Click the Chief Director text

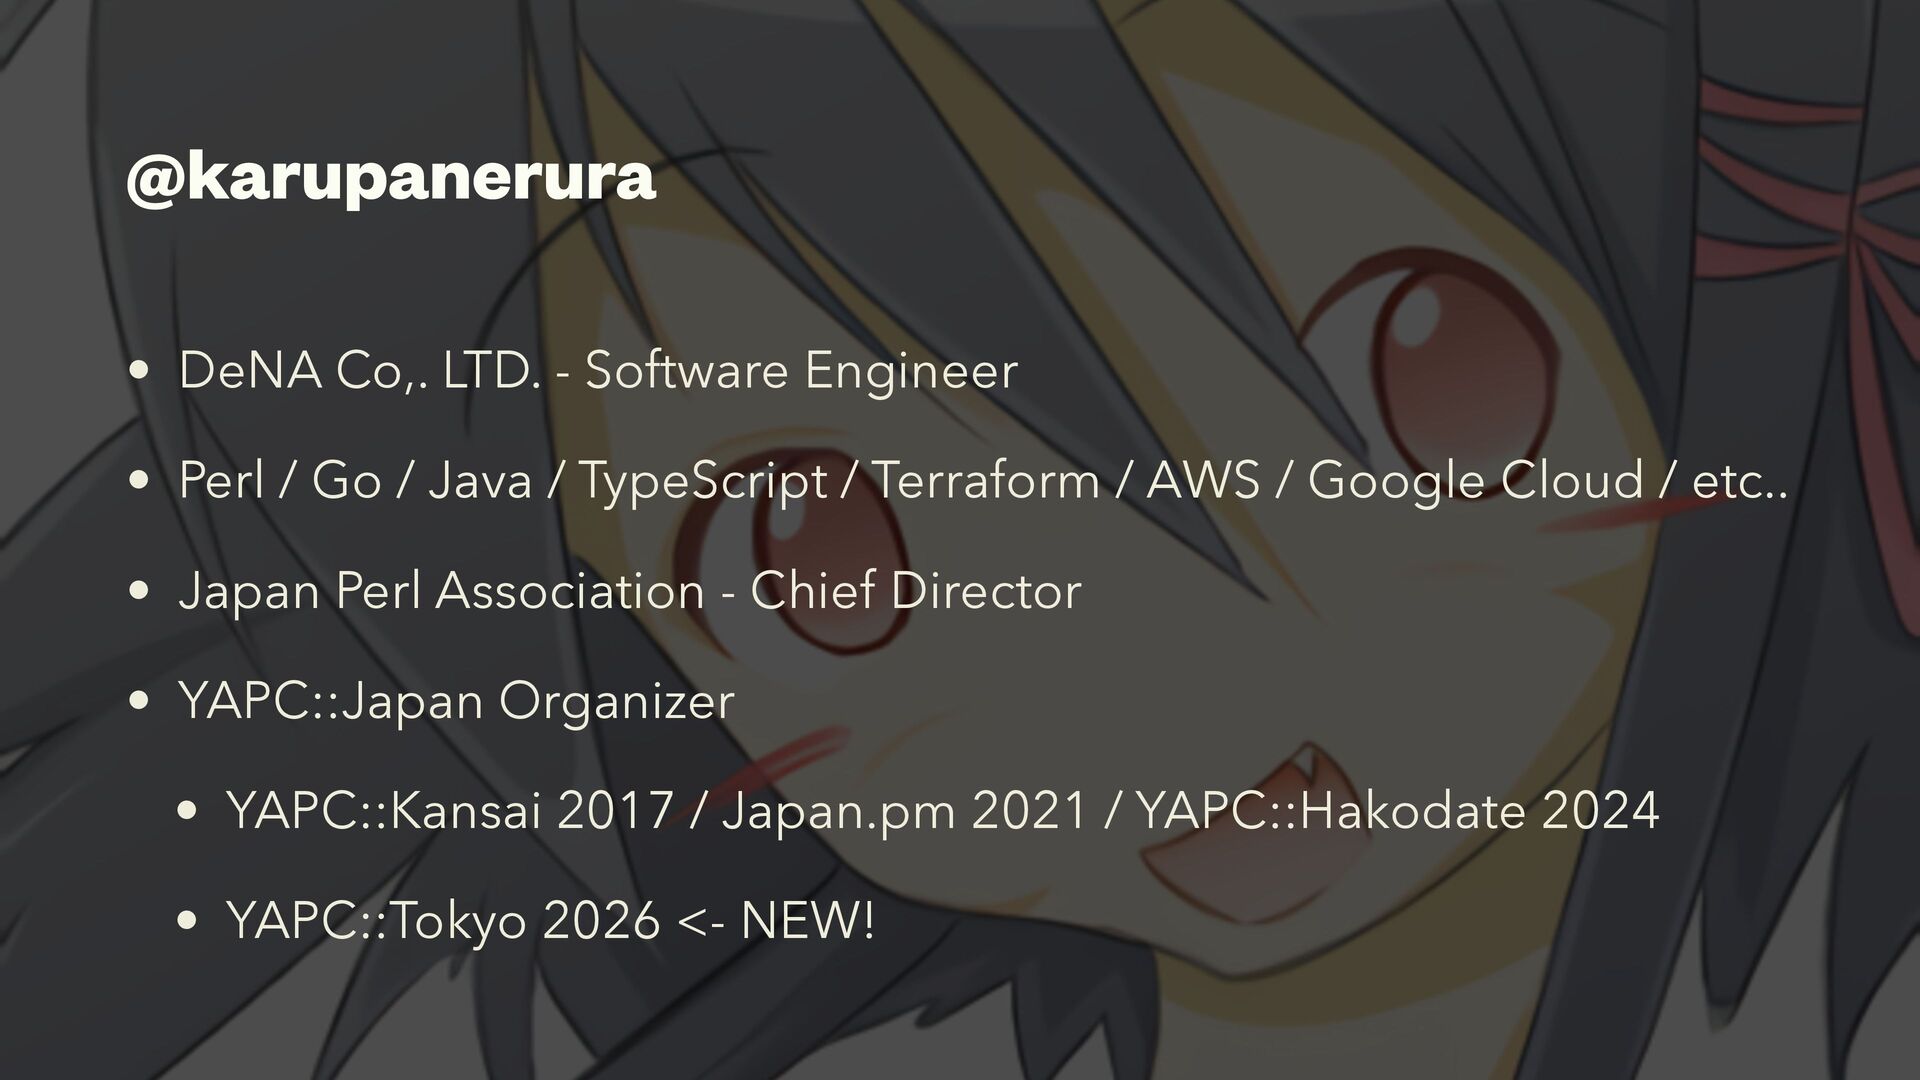point(915,590)
